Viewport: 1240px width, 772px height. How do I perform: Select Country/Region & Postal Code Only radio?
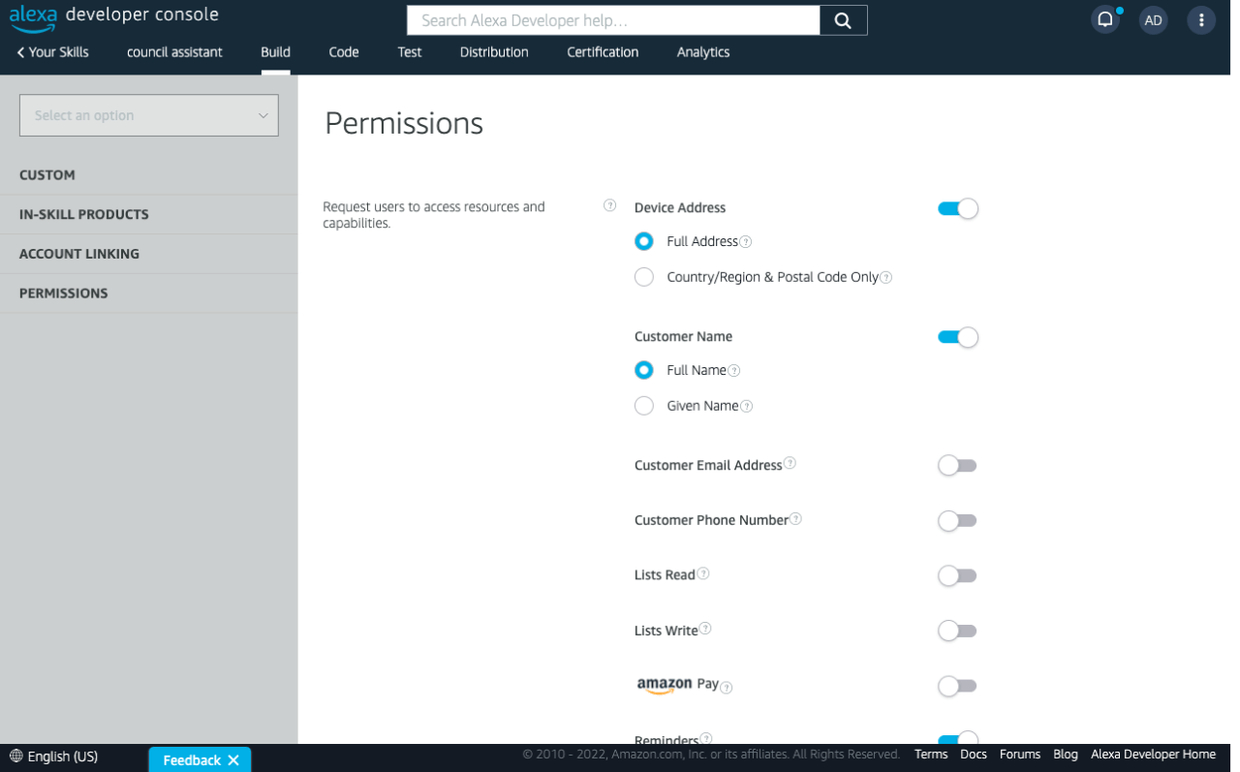coord(644,277)
